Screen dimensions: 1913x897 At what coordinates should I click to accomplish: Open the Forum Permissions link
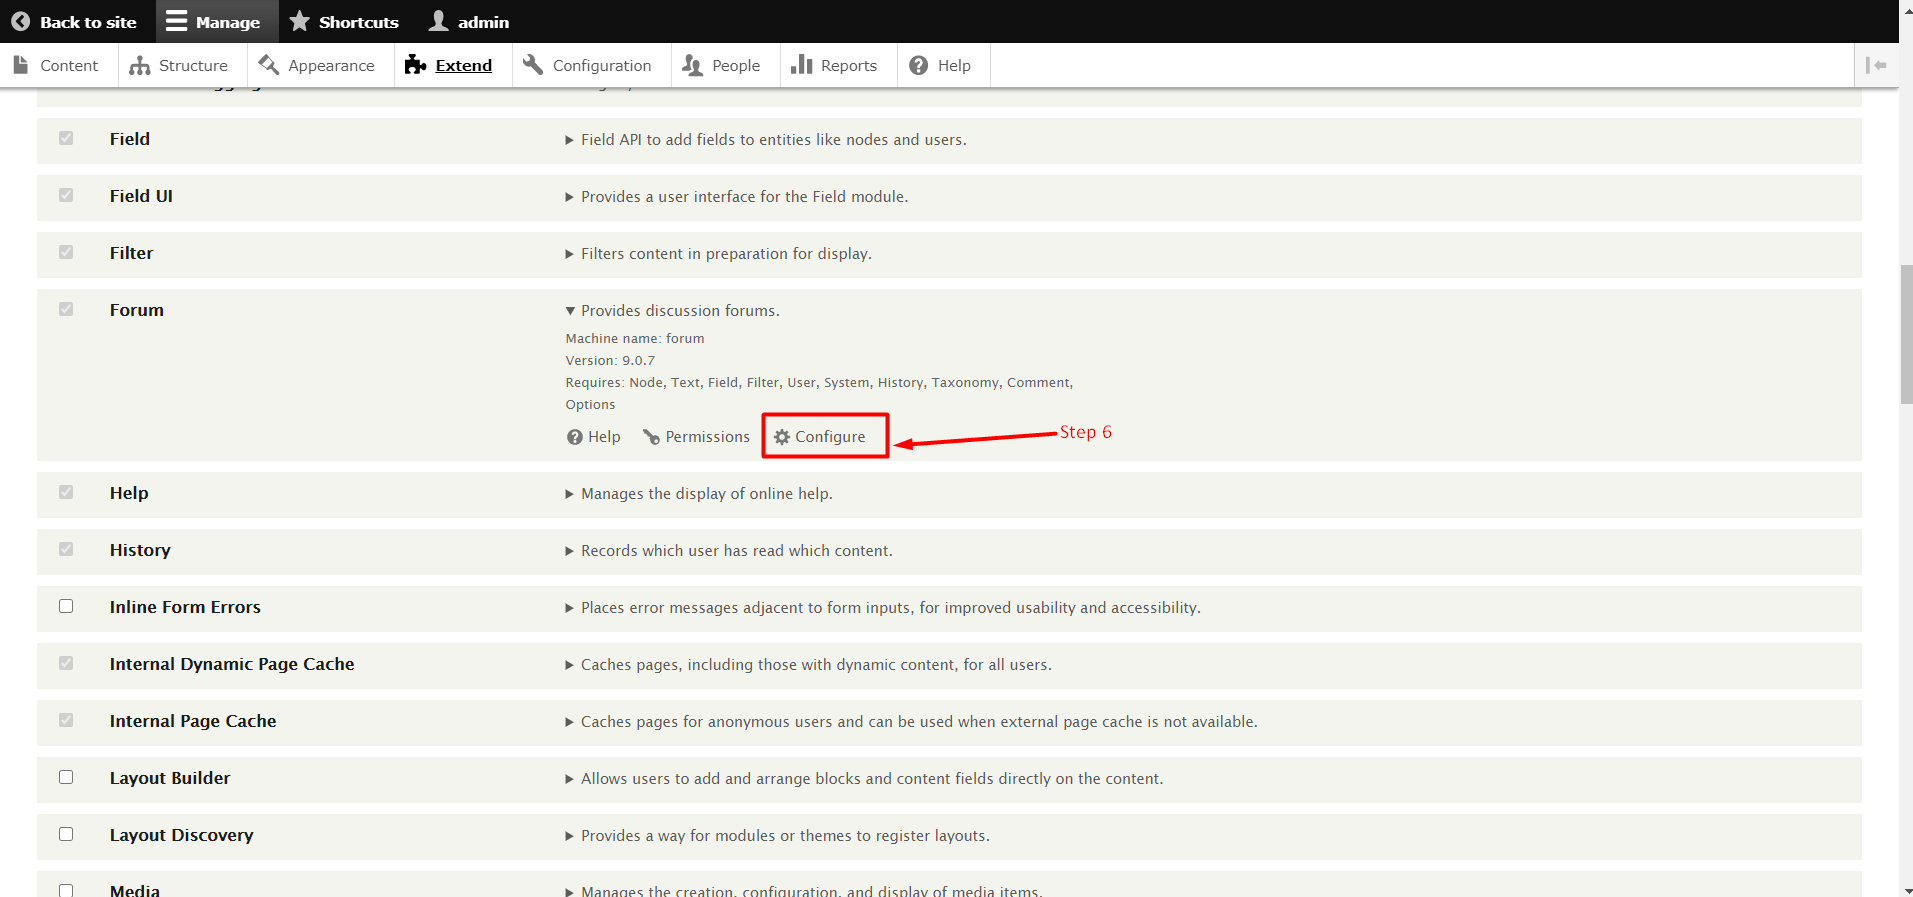pos(696,437)
